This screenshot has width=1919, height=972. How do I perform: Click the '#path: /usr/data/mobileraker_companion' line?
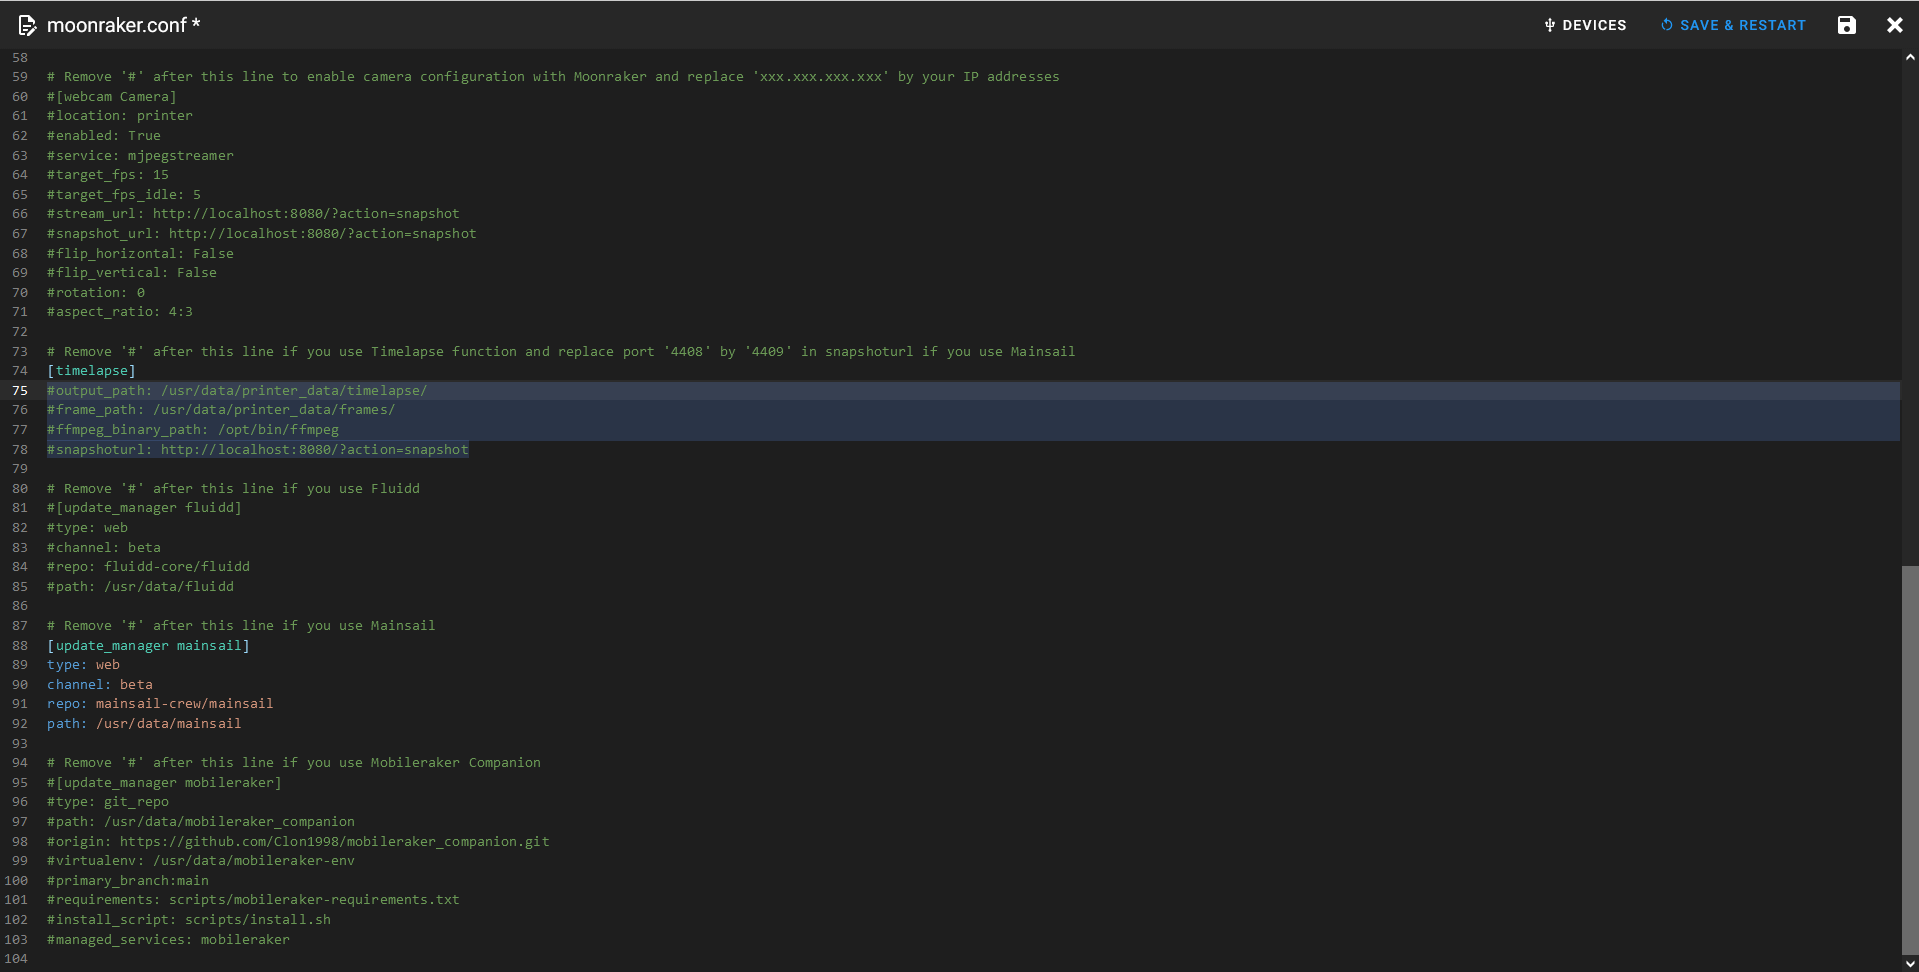[x=201, y=822]
